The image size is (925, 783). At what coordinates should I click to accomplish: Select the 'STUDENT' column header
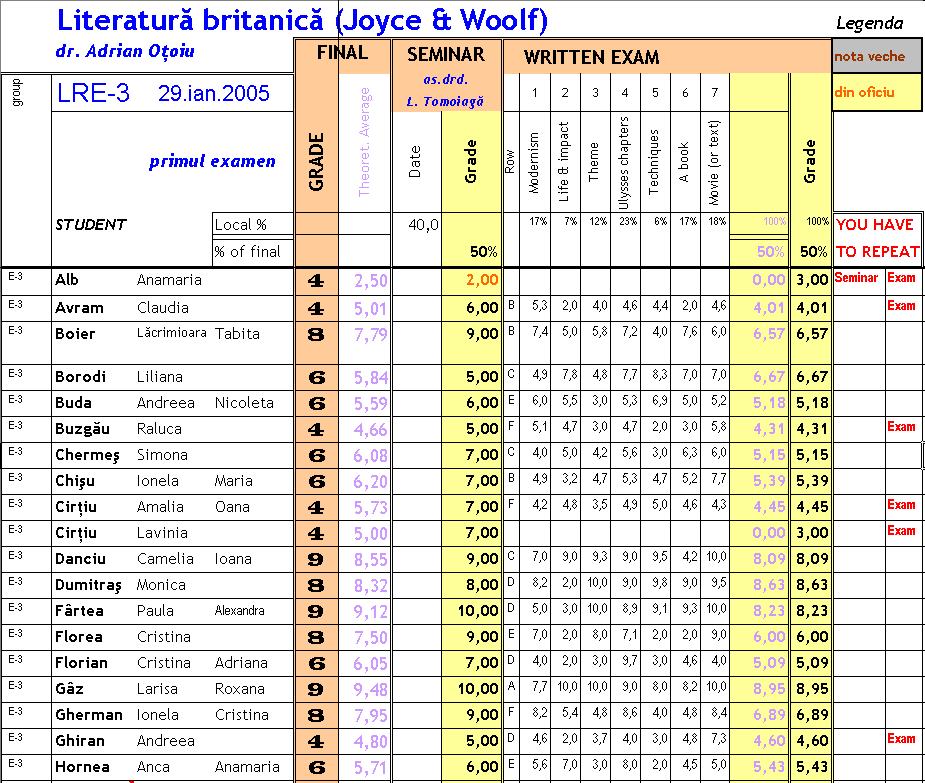(x=90, y=225)
